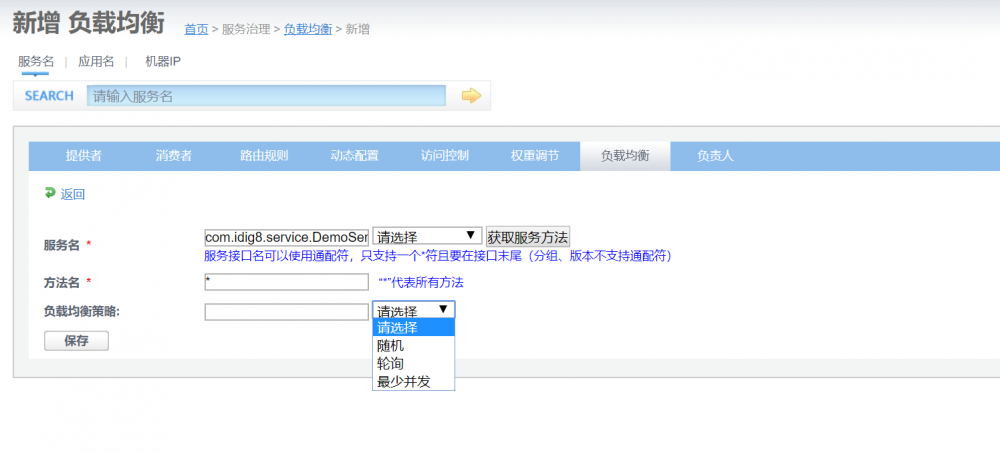Image resolution: width=1000 pixels, height=453 pixels.
Task: Open the 访问控制 tab
Action: coord(445,156)
